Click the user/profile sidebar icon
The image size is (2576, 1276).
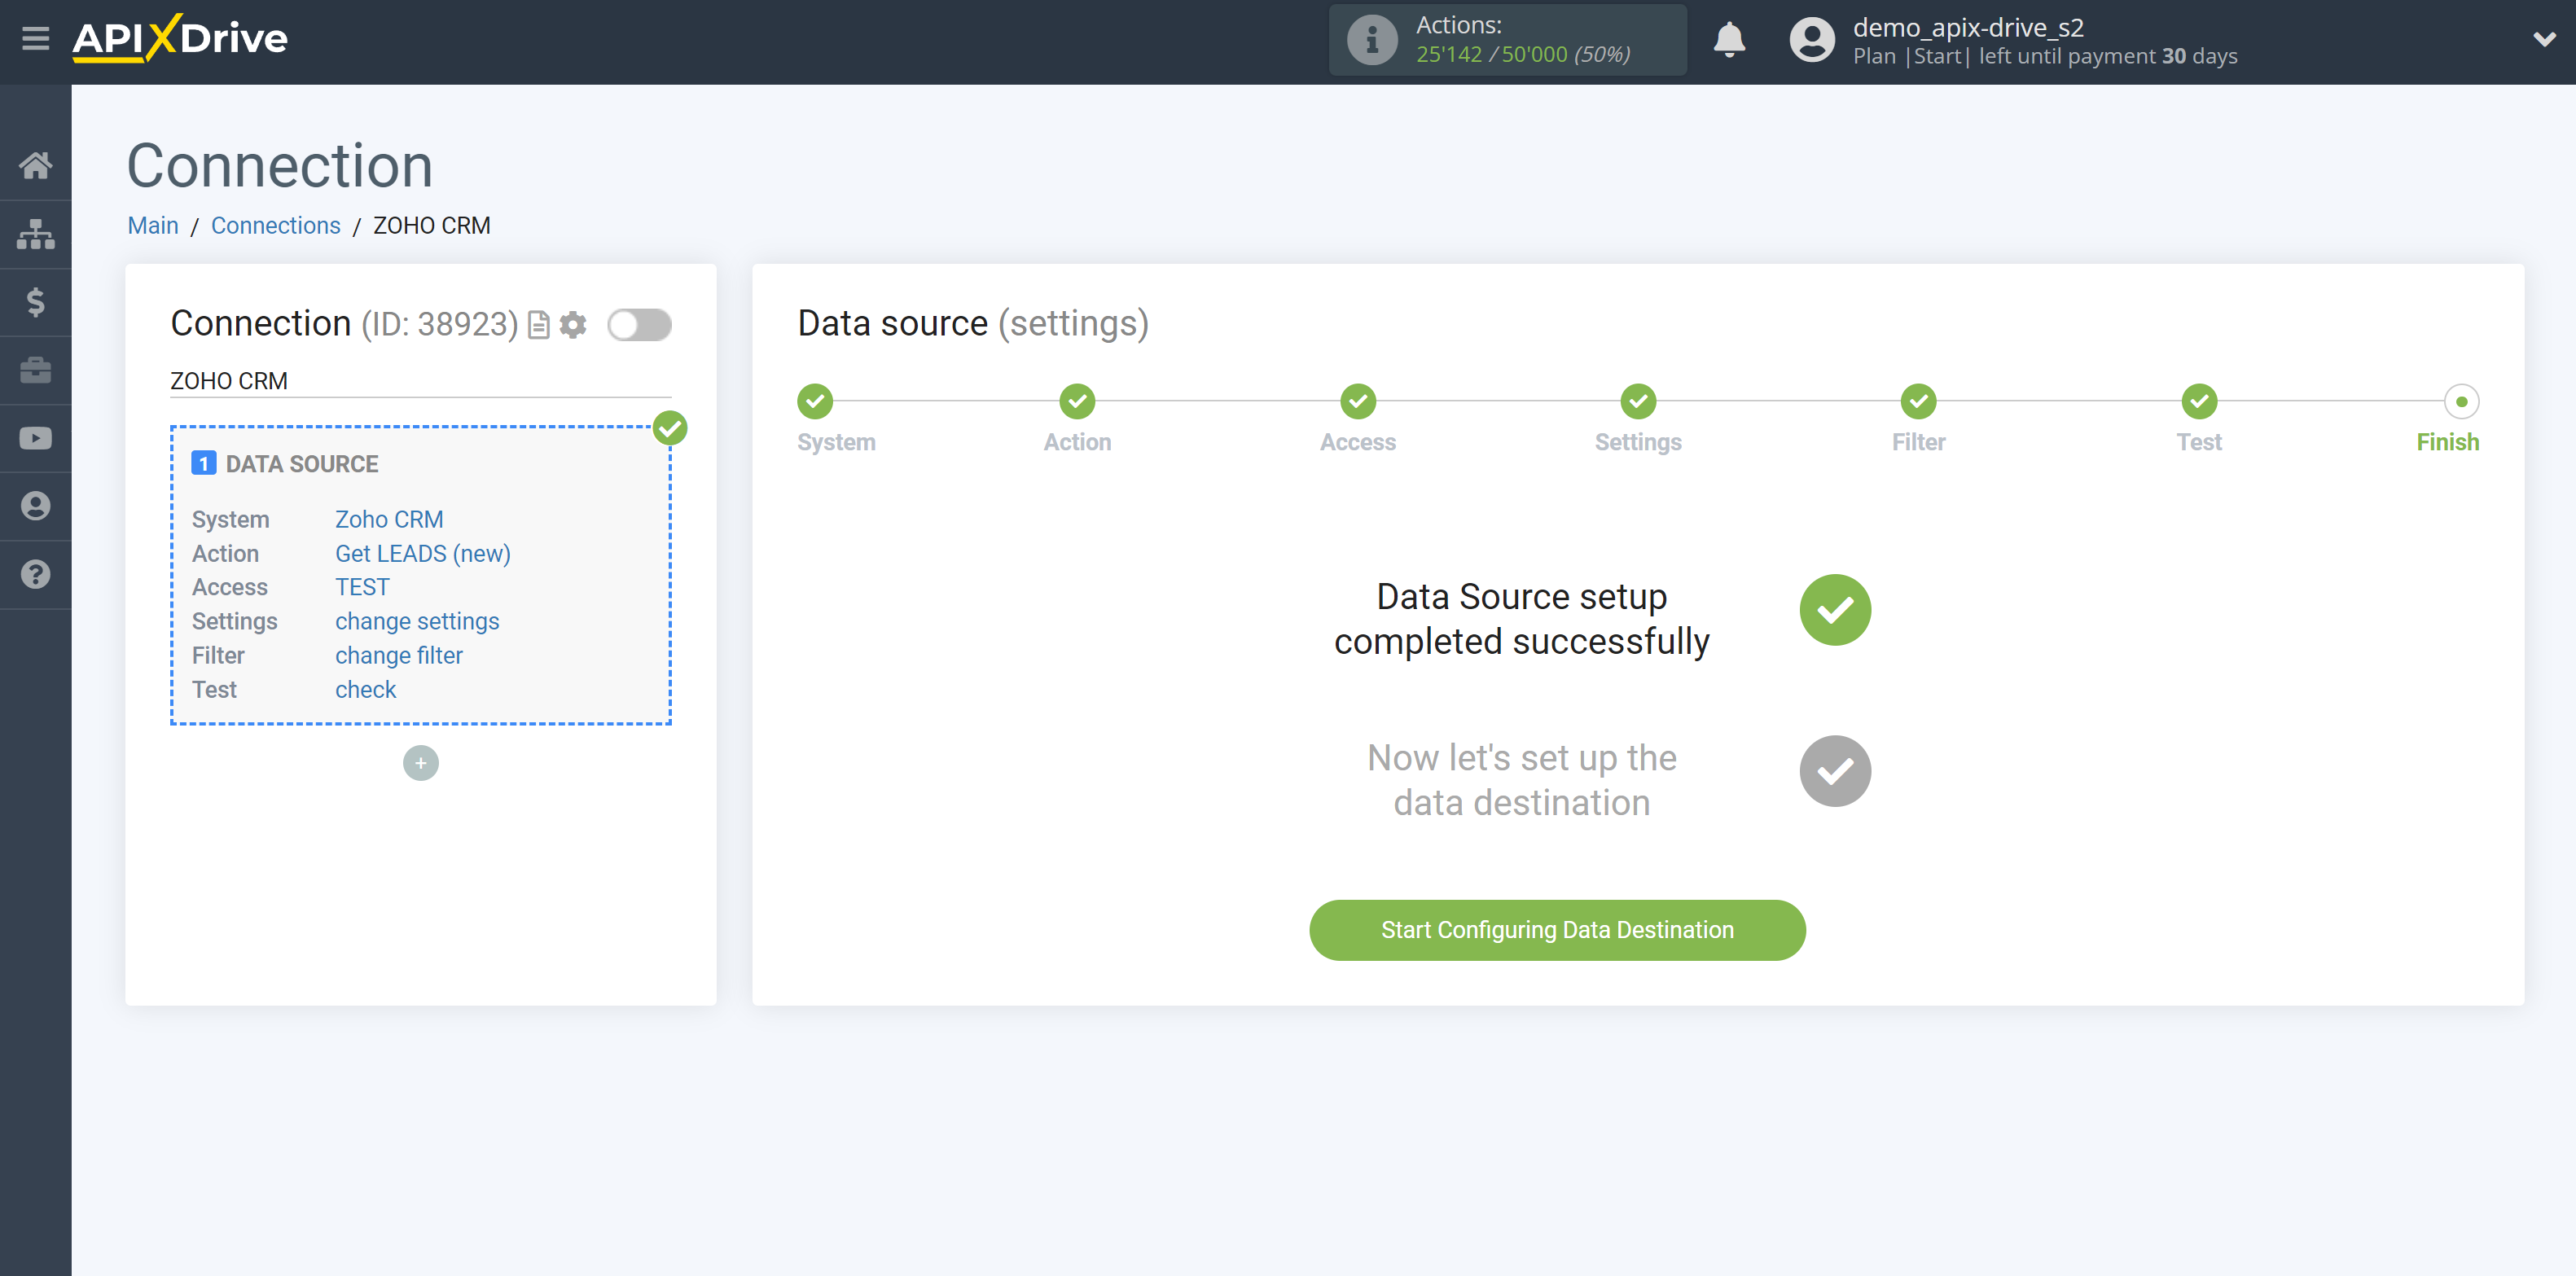[x=36, y=506]
